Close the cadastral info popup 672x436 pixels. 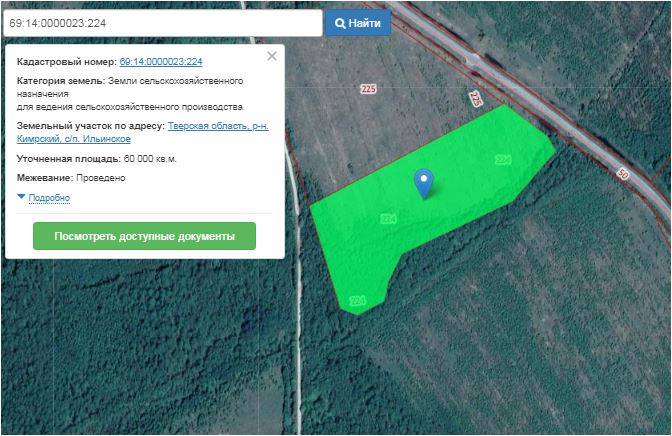coord(272,57)
